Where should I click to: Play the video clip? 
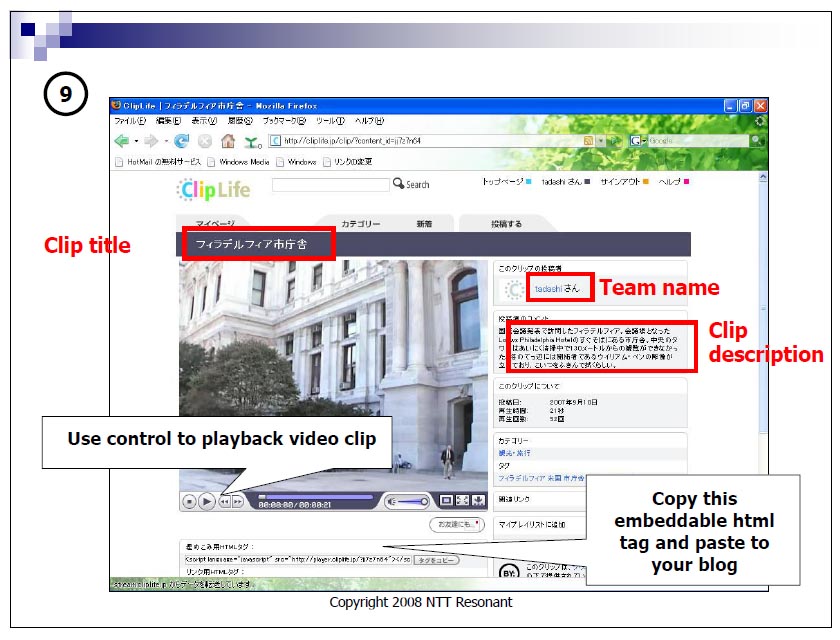(207, 502)
